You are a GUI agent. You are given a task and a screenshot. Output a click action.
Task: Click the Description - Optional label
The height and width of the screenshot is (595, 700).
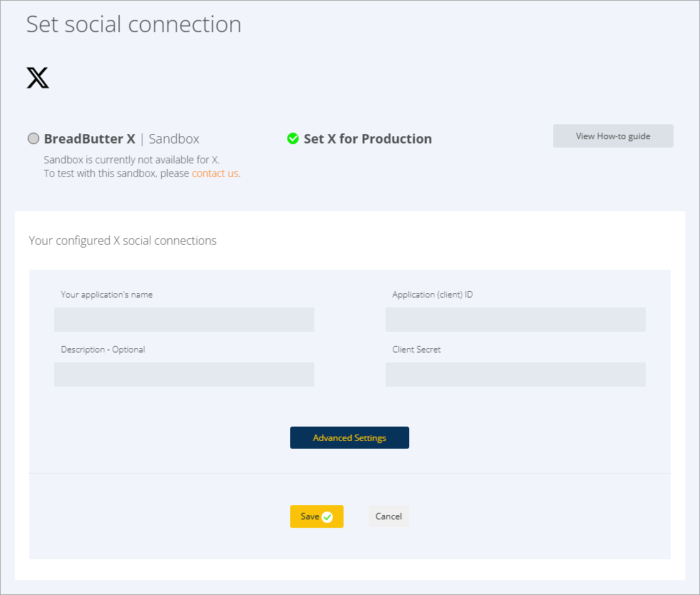pyautogui.click(x=103, y=350)
